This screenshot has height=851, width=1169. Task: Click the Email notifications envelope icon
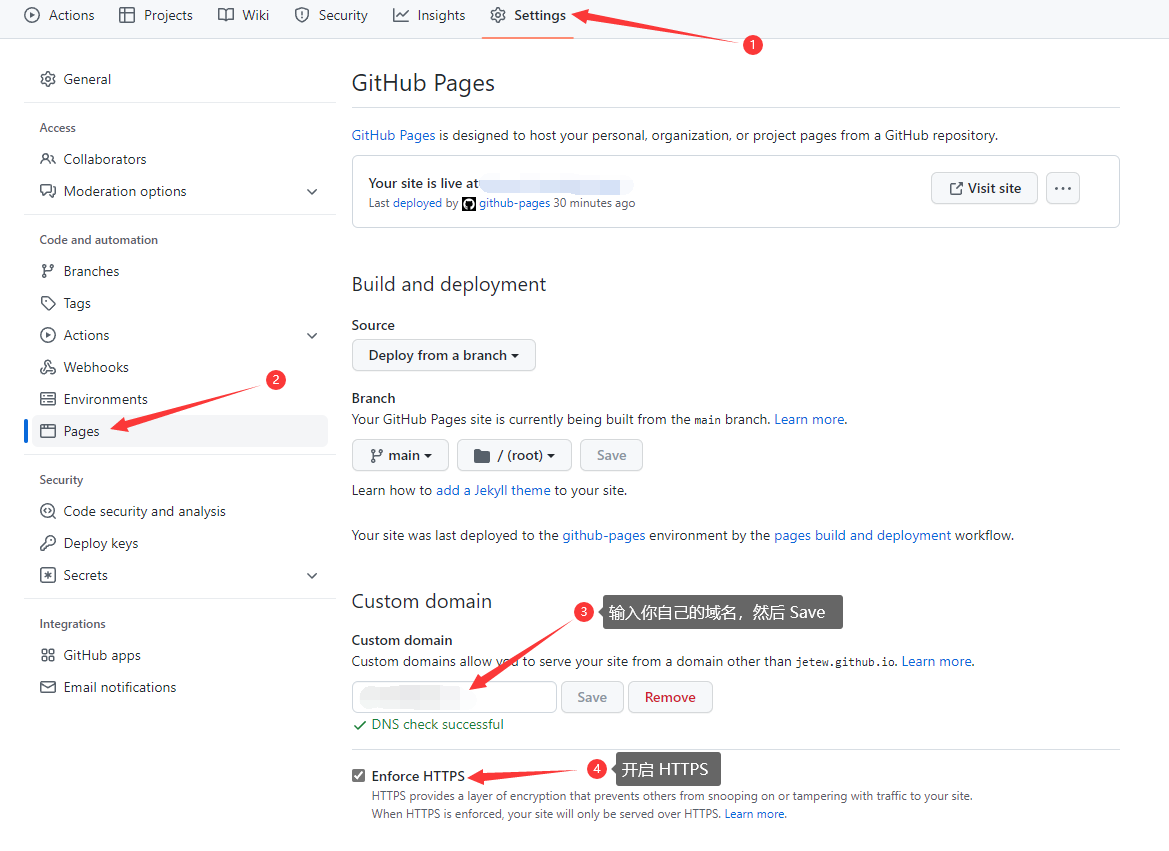tap(47, 687)
